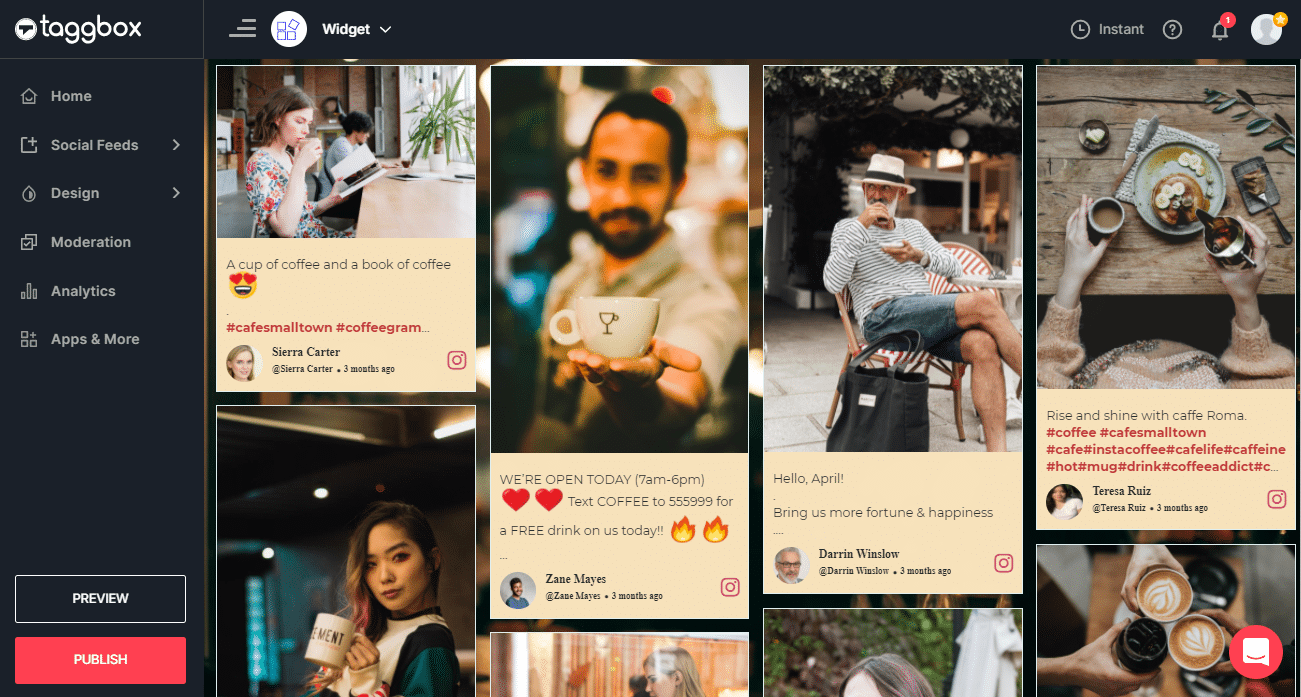Click the PREVIEW button
This screenshot has height=697, width=1301.
click(100, 598)
